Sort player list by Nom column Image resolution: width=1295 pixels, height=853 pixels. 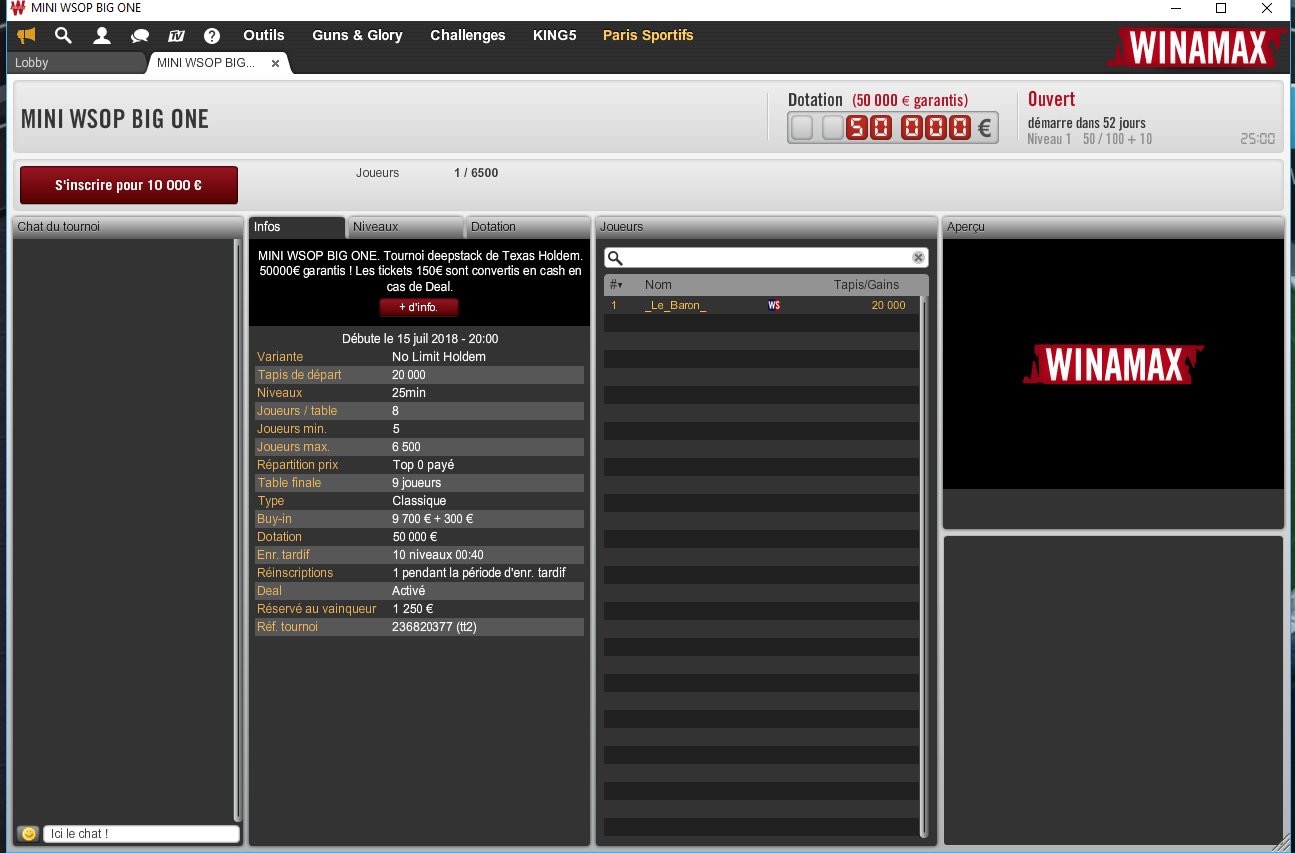tap(658, 285)
